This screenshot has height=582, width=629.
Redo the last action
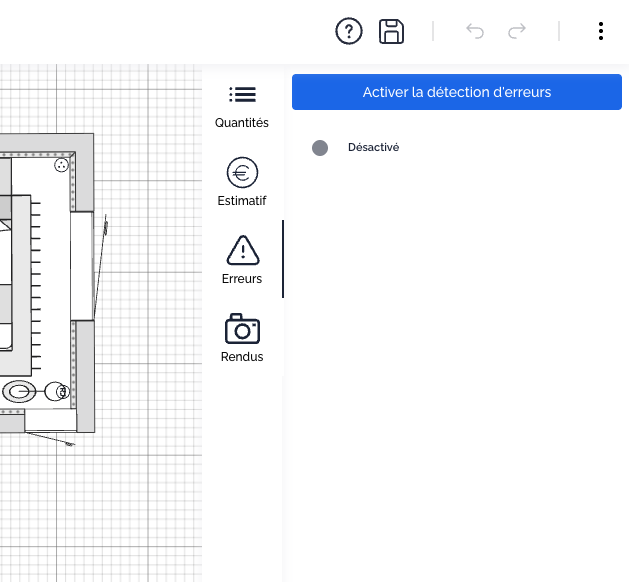tap(517, 31)
